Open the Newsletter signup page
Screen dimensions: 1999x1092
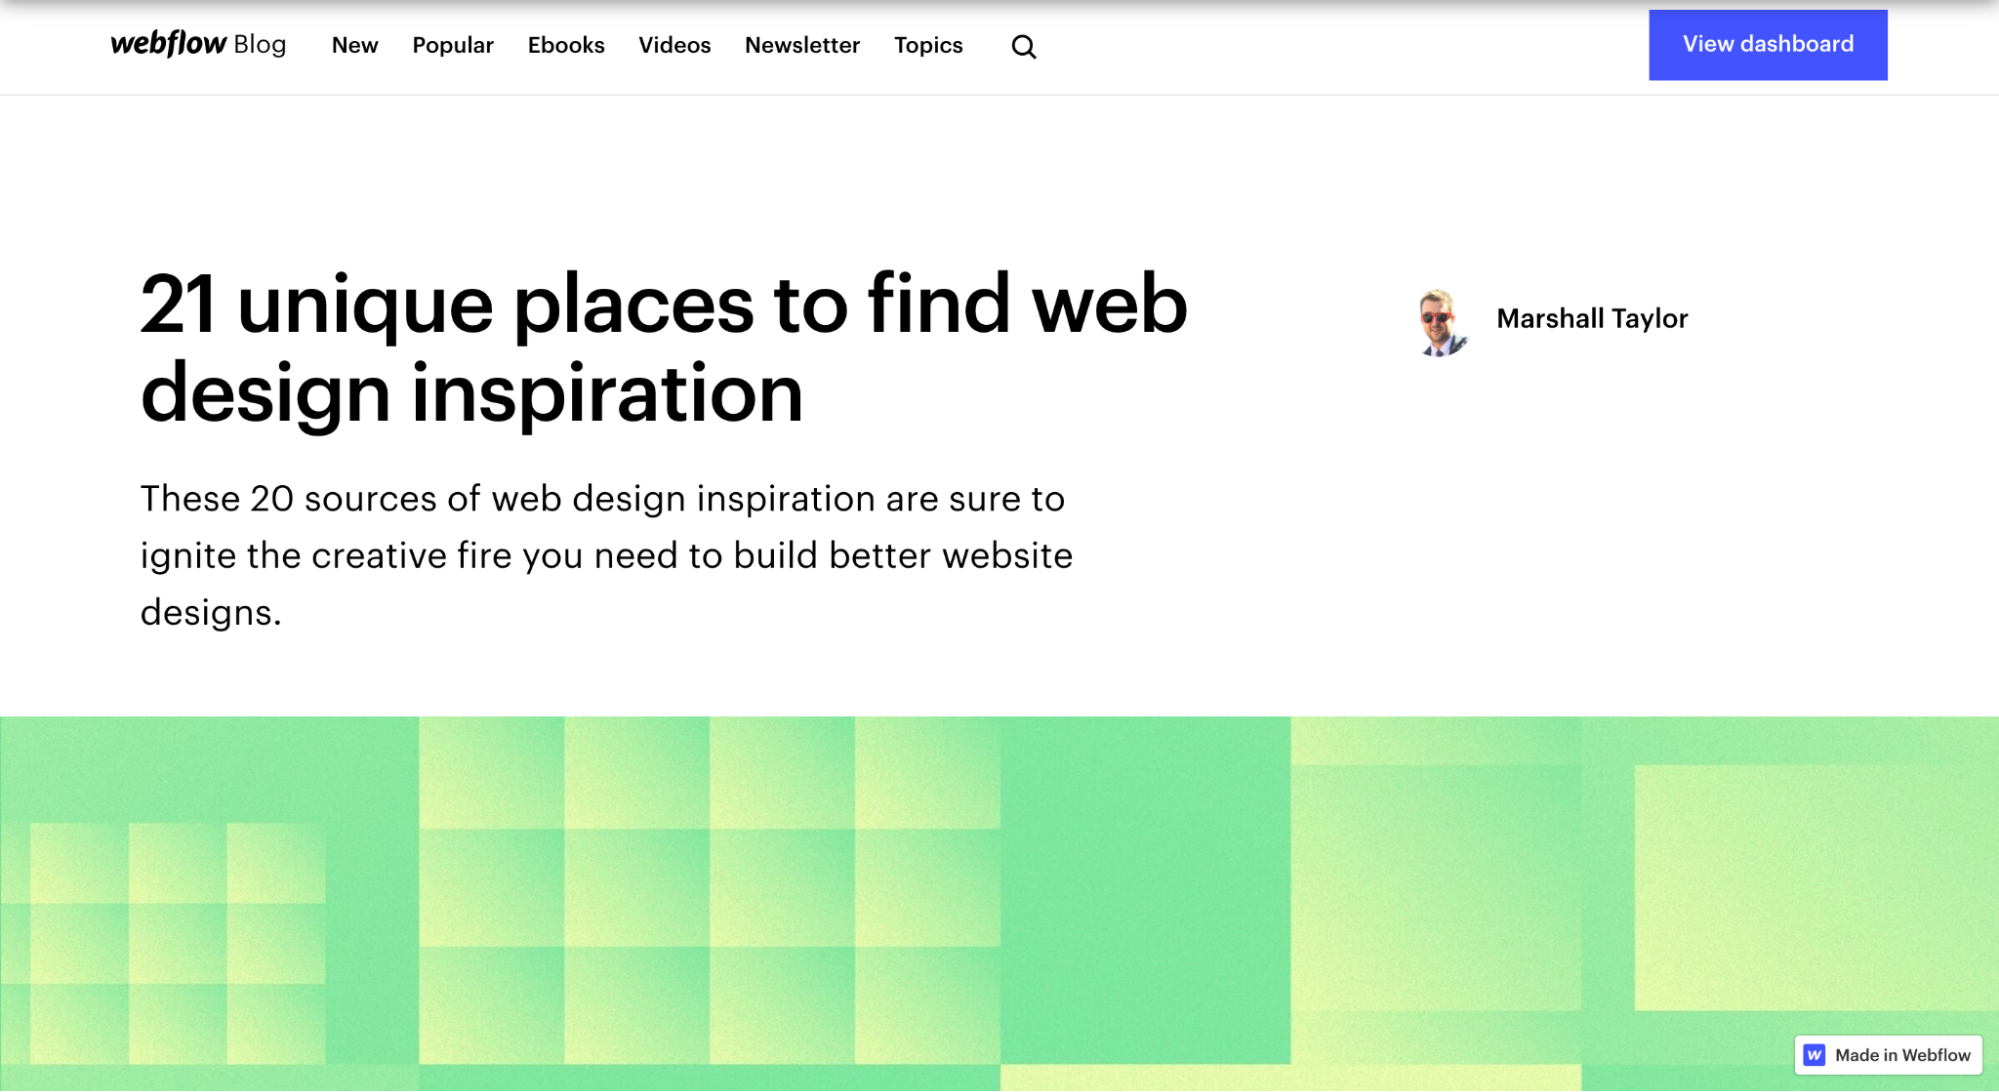pos(801,46)
